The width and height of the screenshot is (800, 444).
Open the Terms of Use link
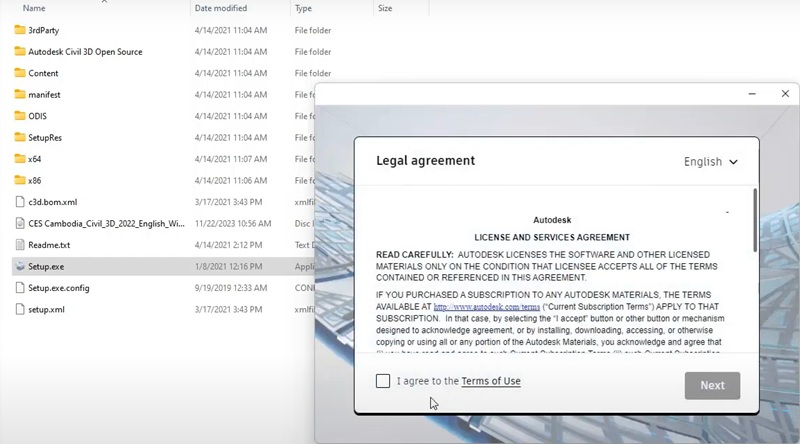pos(490,381)
